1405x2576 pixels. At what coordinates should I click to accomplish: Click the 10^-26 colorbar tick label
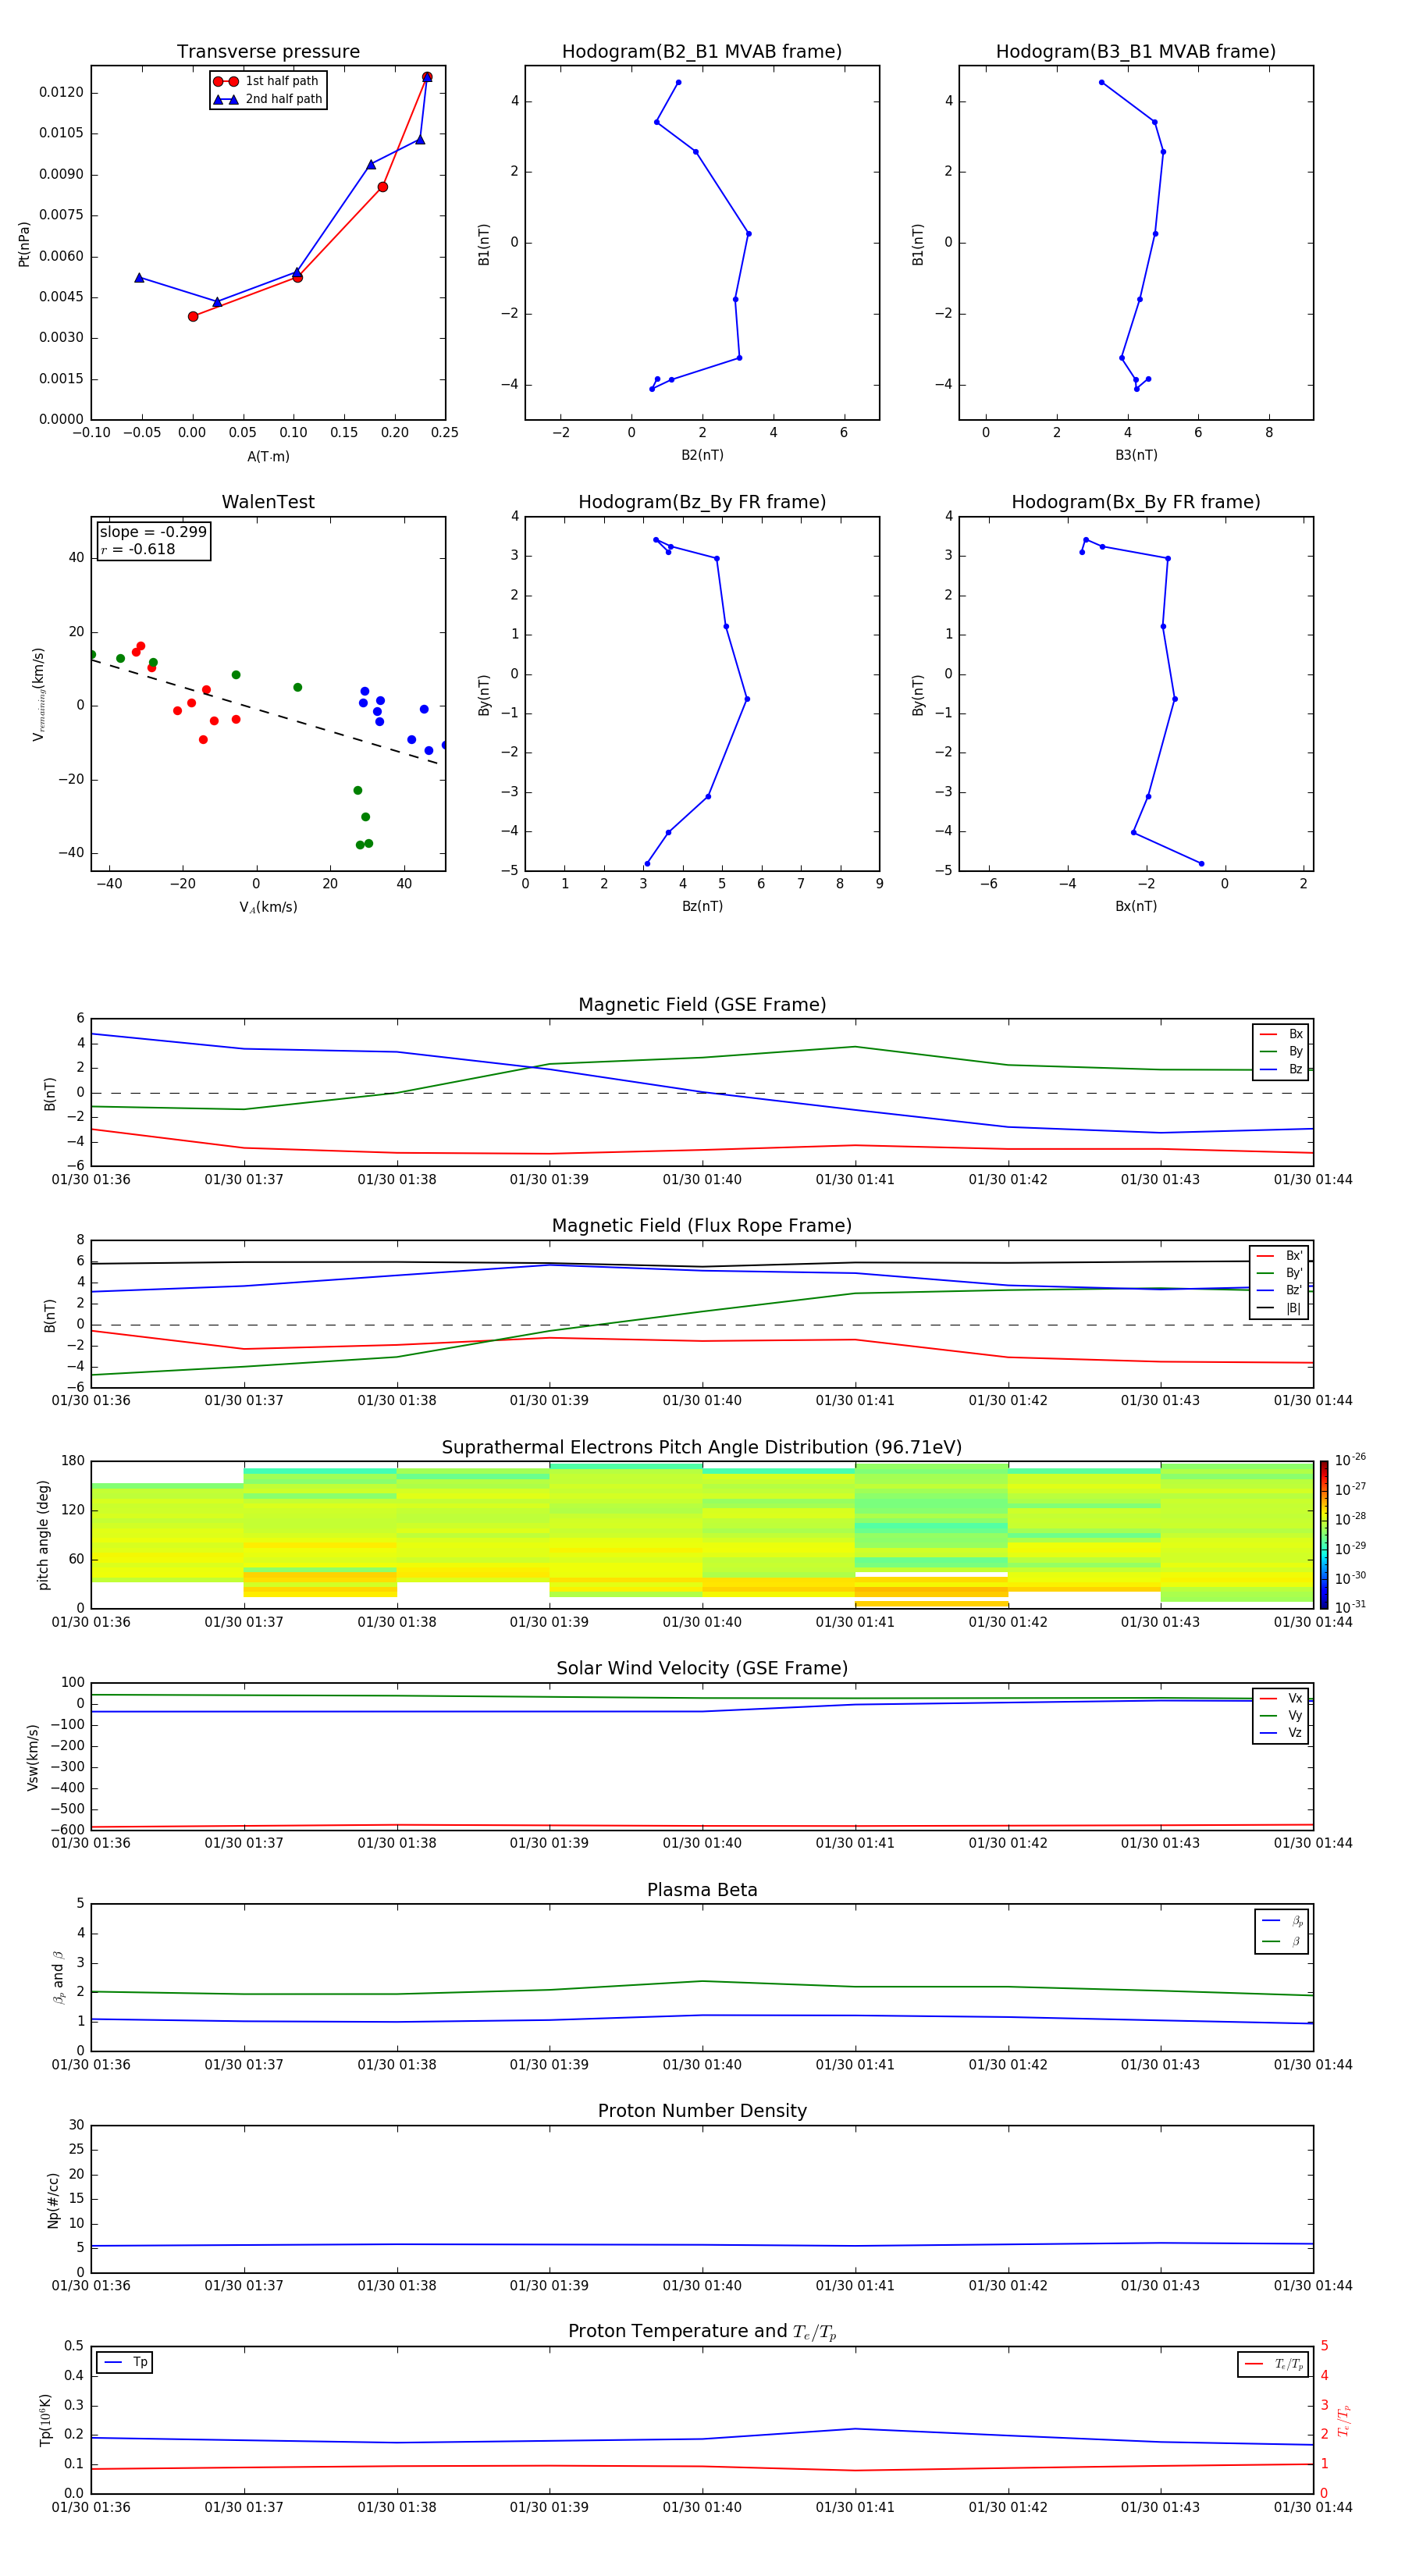1350,1460
